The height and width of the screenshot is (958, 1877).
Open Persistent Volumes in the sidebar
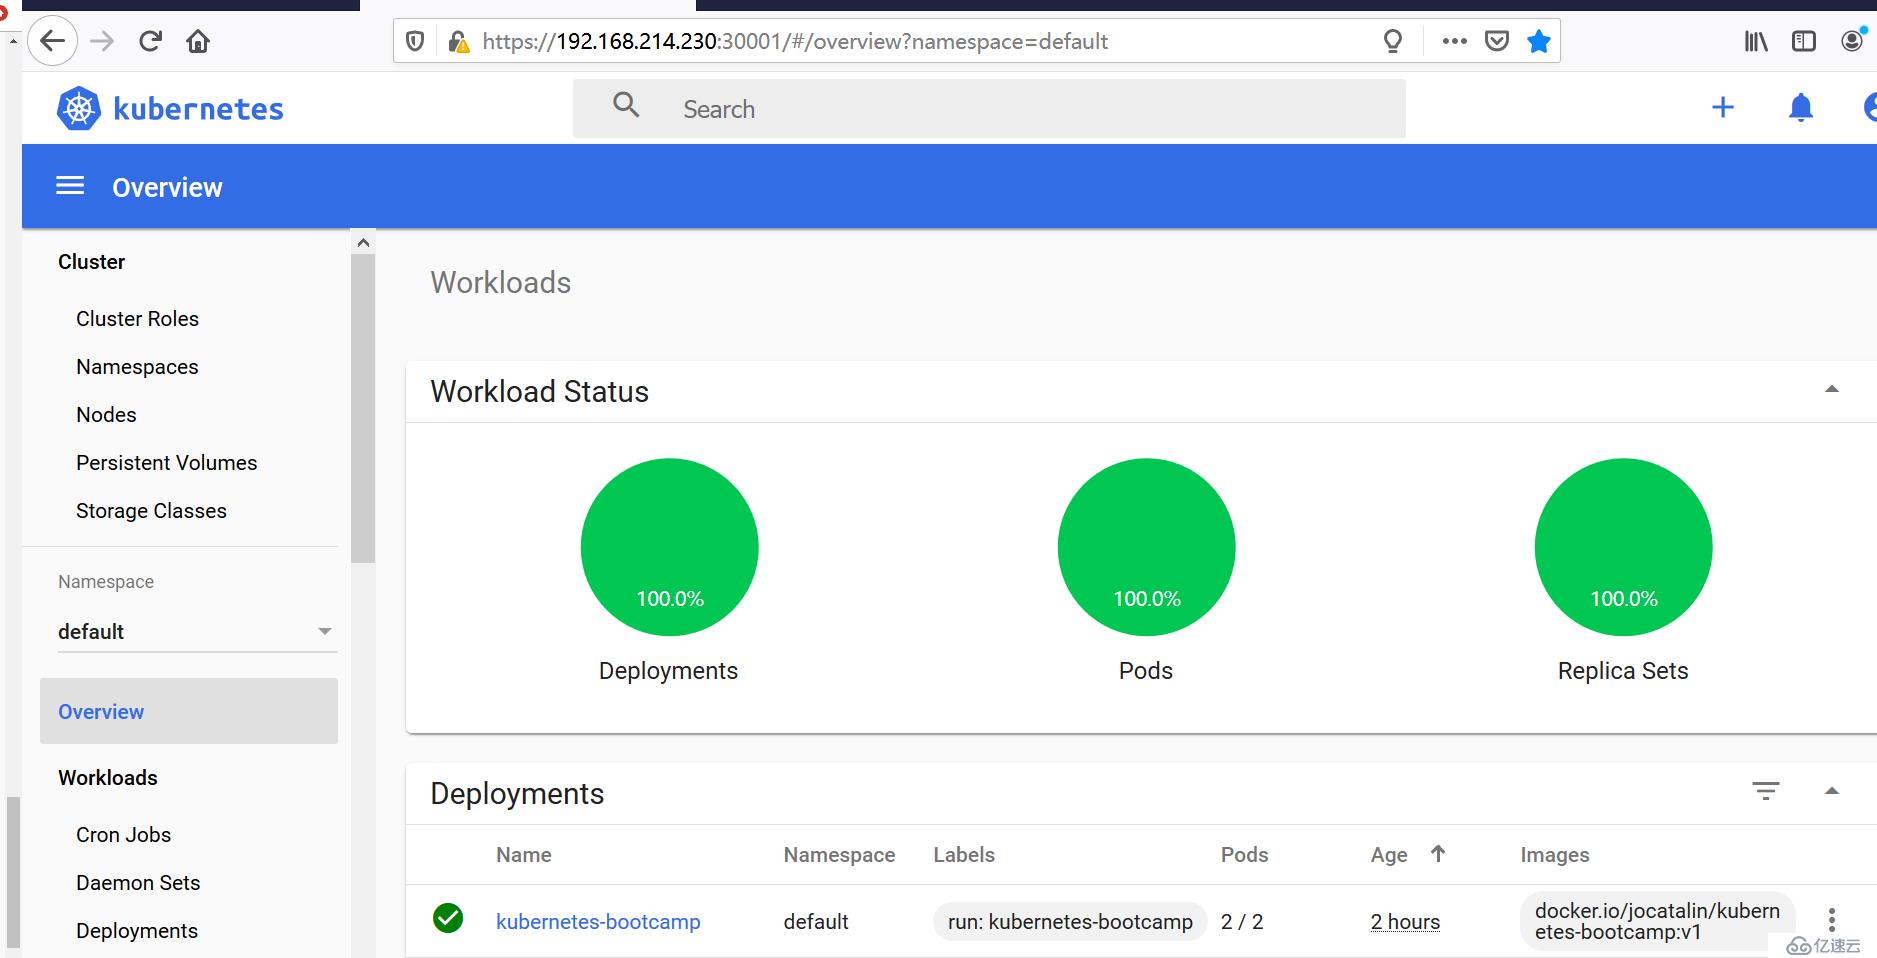click(166, 463)
